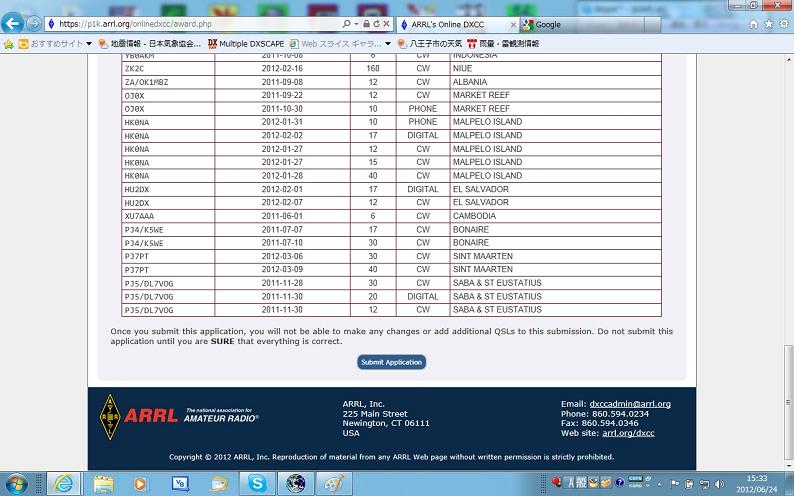Click date 2012-02-16 cell
This screenshot has width=794, height=496.
(x=282, y=68)
